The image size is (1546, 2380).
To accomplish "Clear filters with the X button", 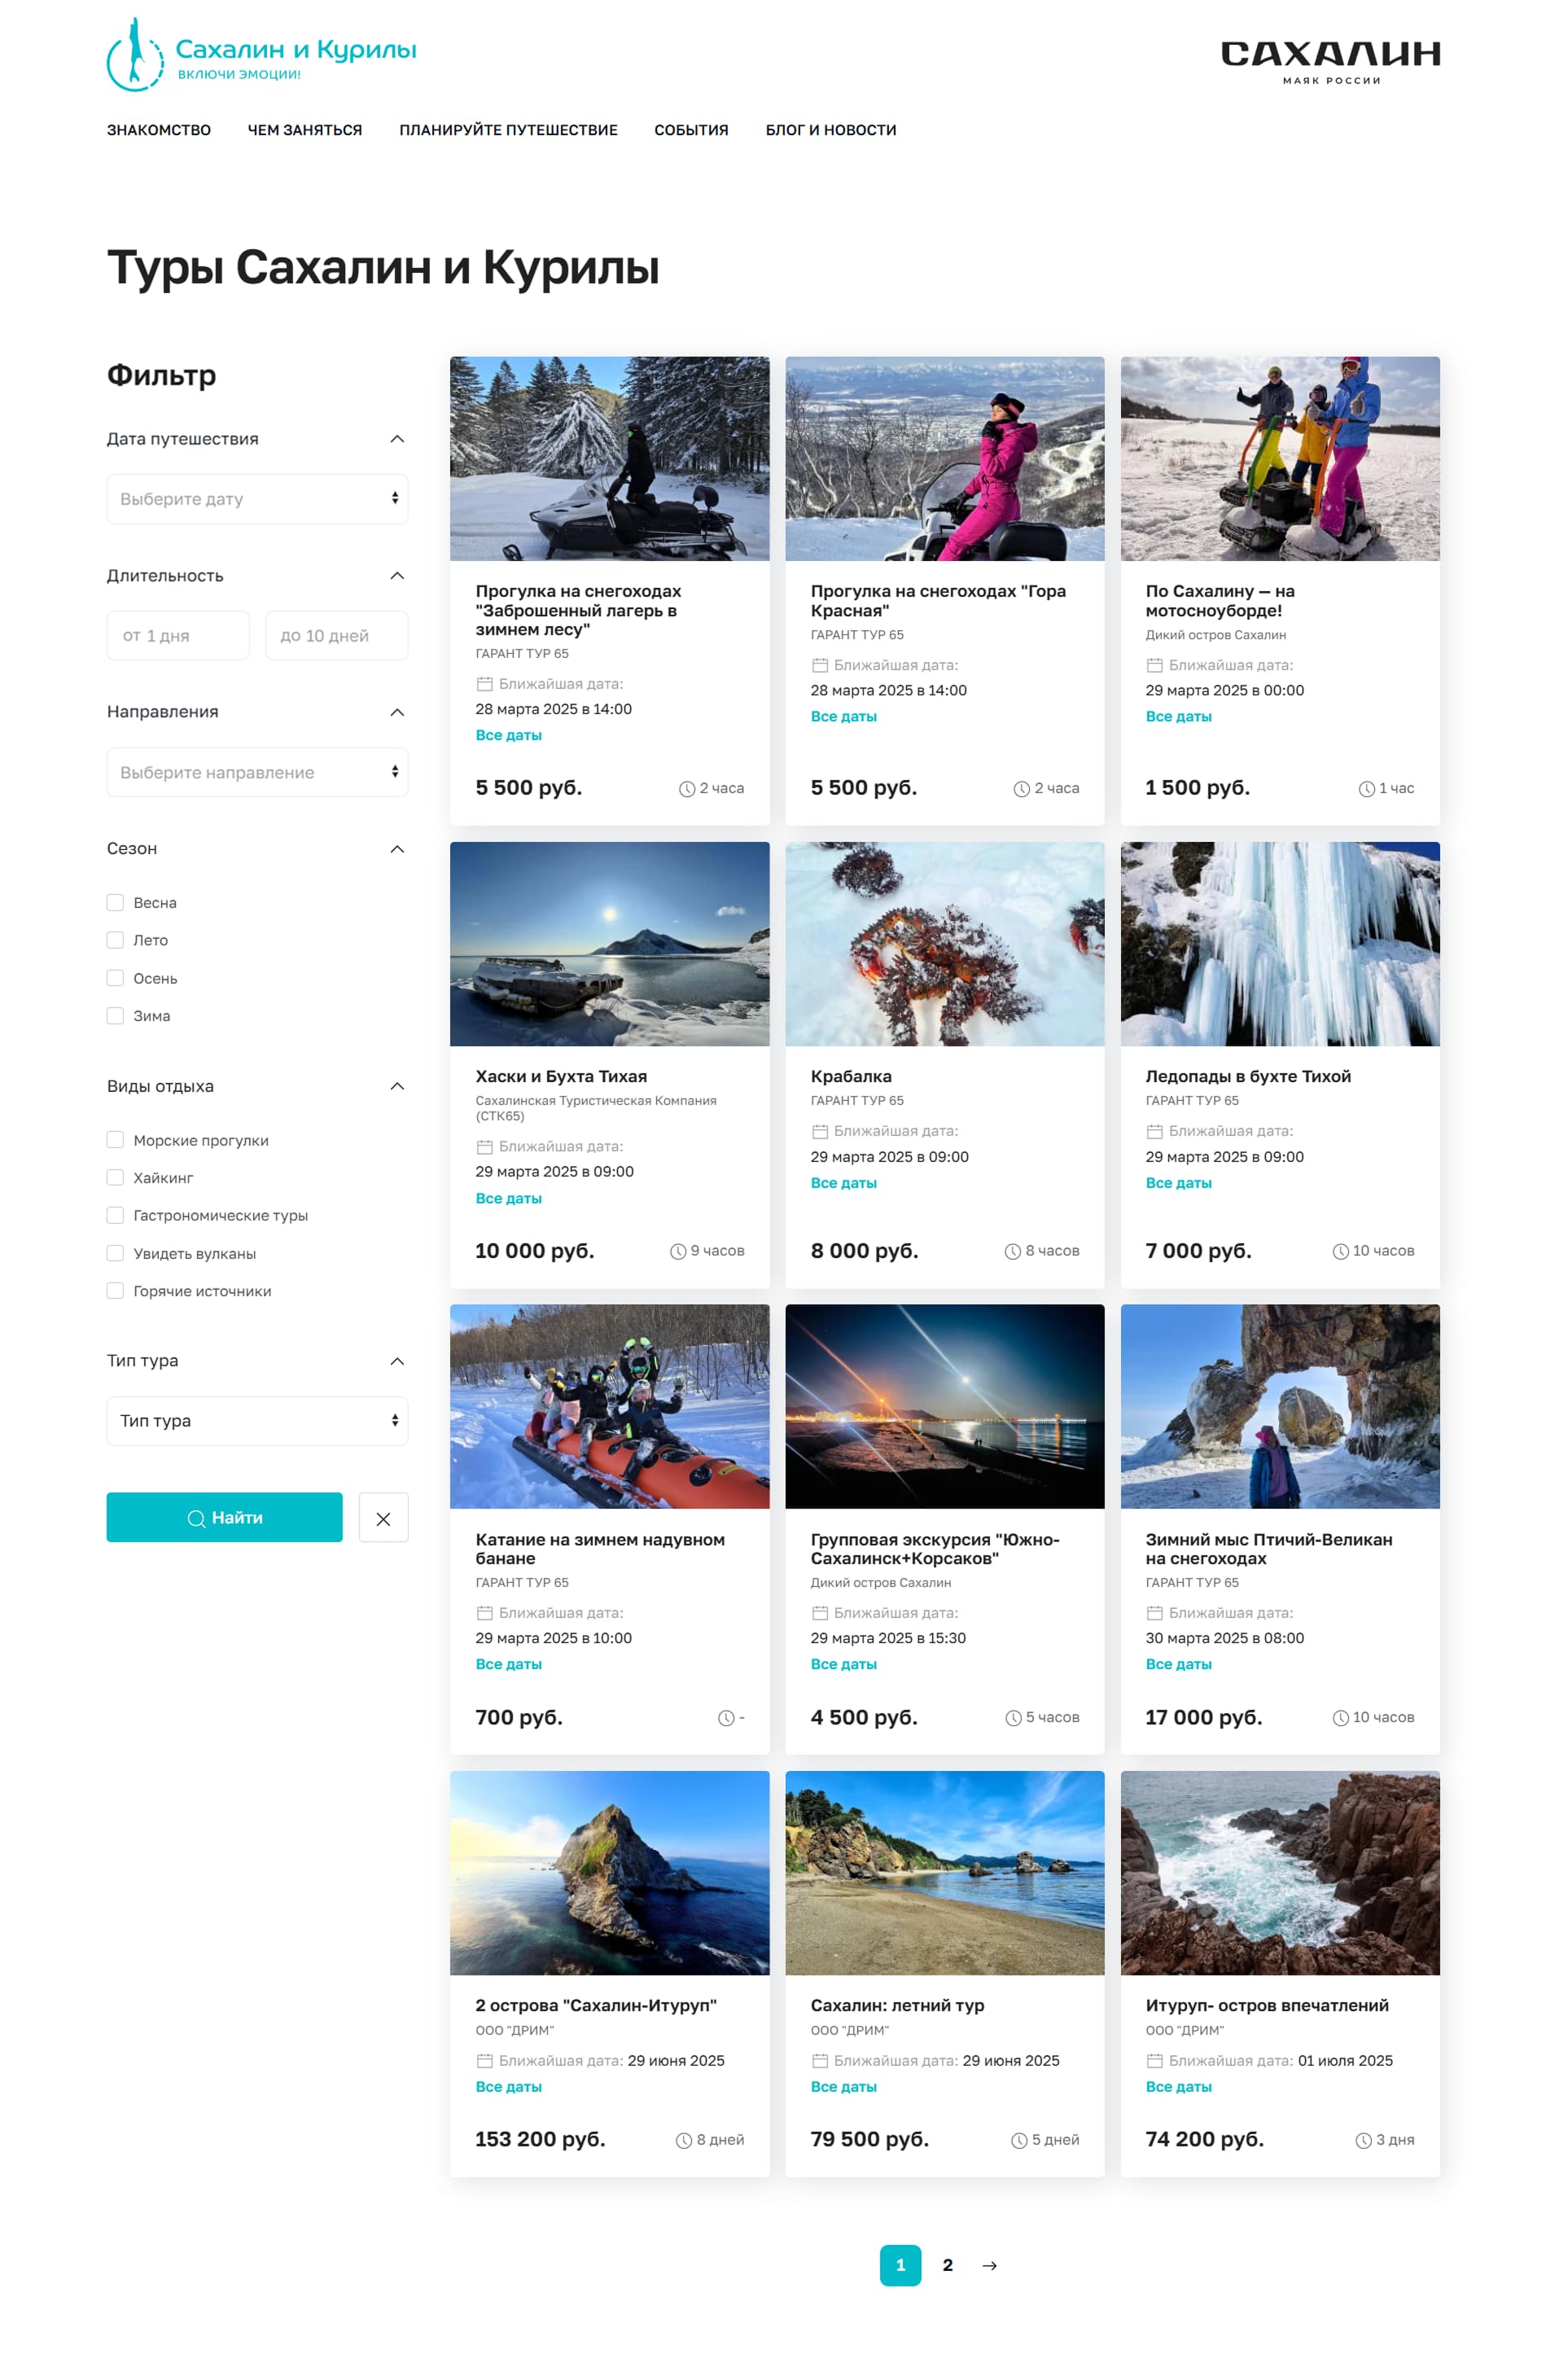I will click(383, 1518).
